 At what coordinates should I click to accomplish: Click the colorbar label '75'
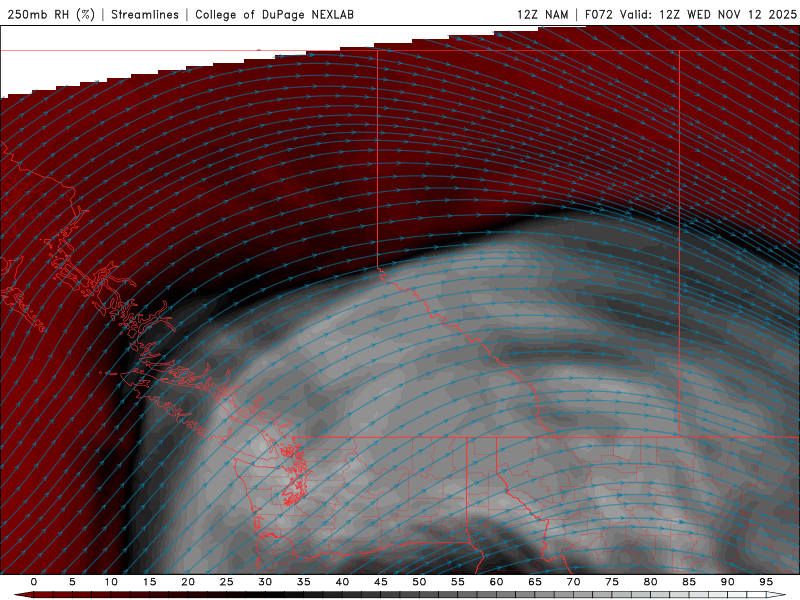612,582
